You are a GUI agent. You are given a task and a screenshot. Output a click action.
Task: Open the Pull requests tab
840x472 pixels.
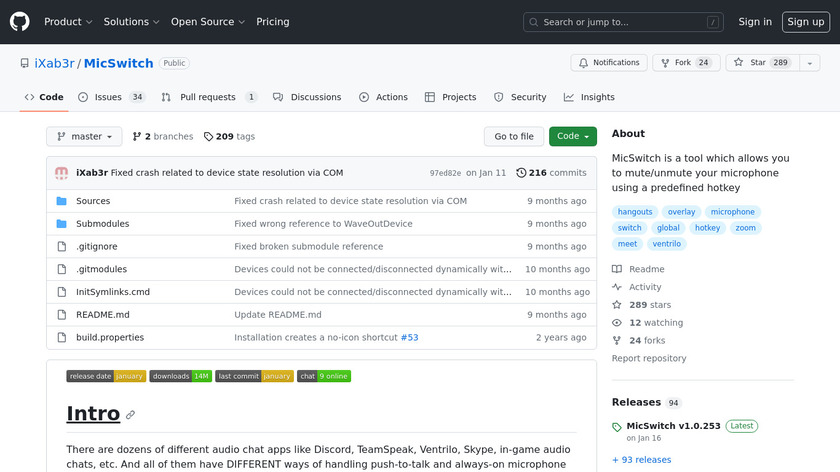[210, 97]
